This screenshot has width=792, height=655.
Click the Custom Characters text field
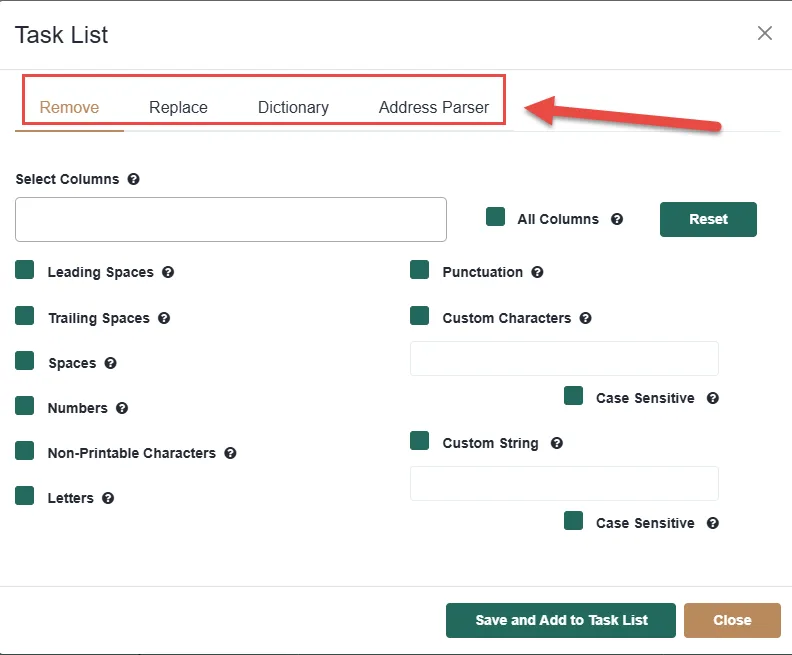[x=564, y=358]
